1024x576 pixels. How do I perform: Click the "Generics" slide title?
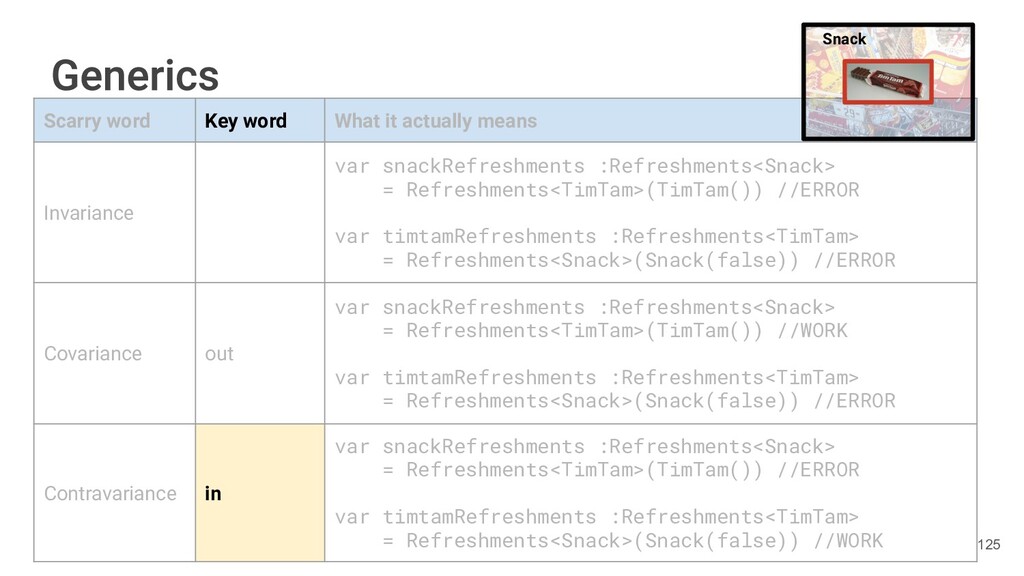pyautogui.click(x=135, y=75)
